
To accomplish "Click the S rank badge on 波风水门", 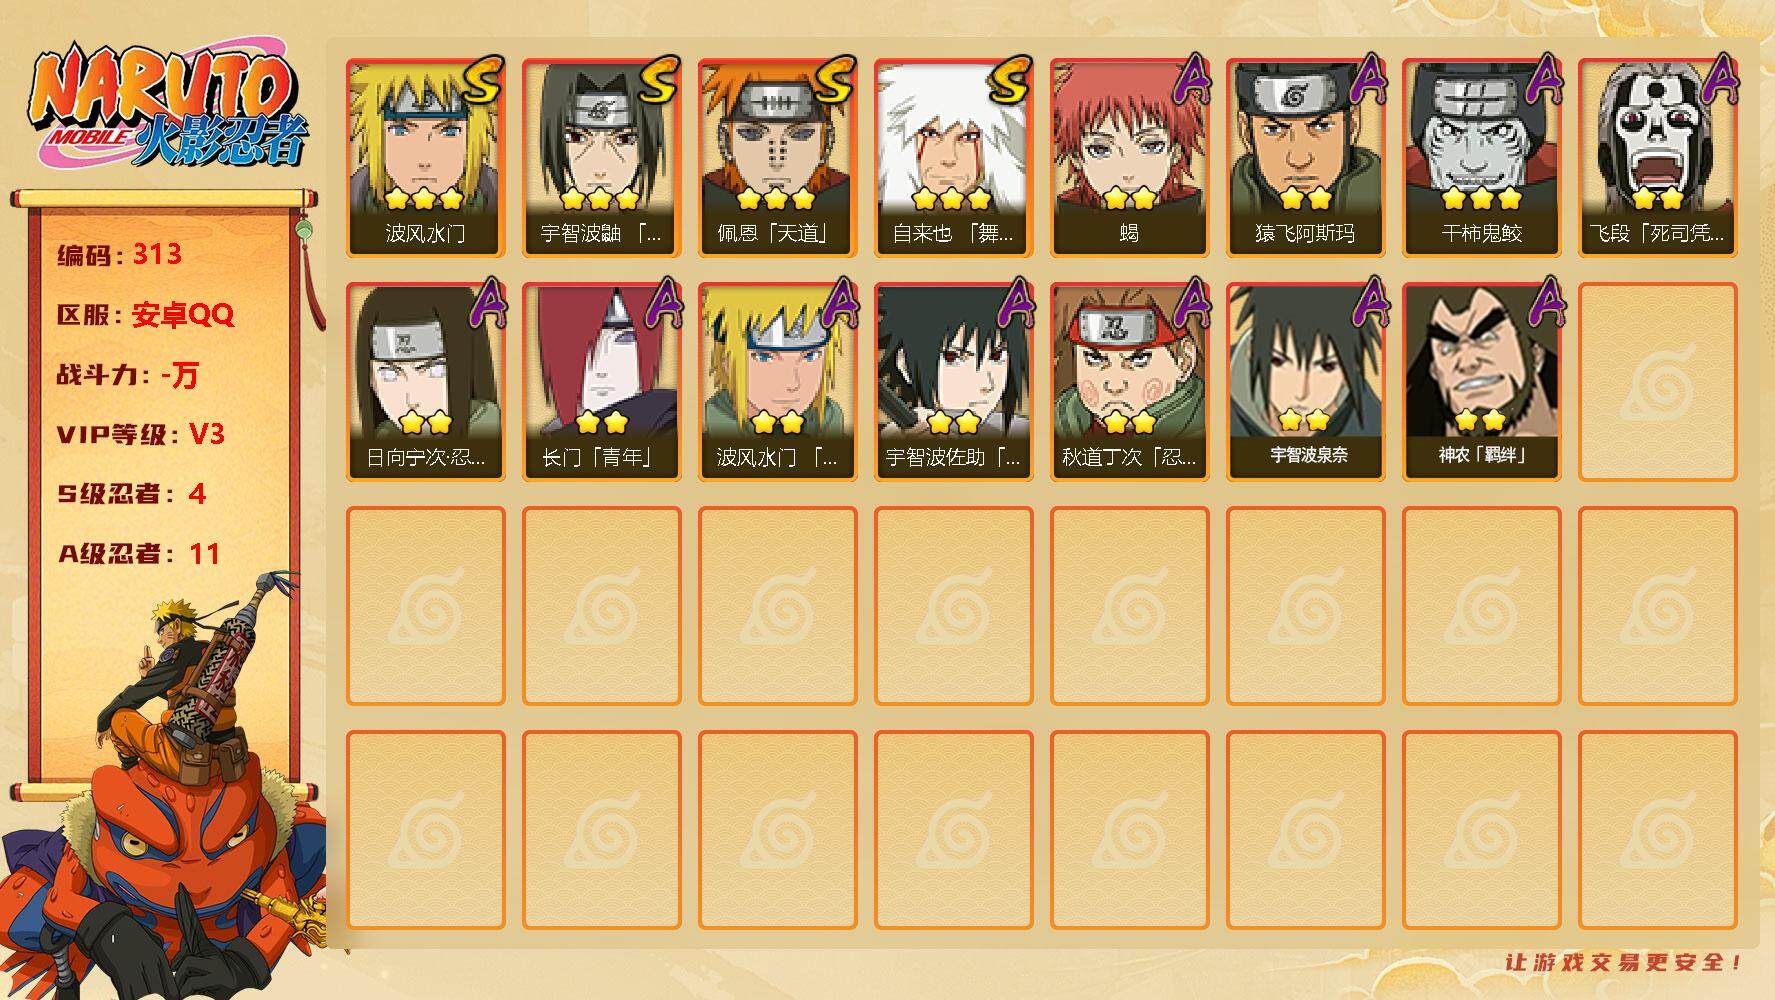I will (x=482, y=82).
